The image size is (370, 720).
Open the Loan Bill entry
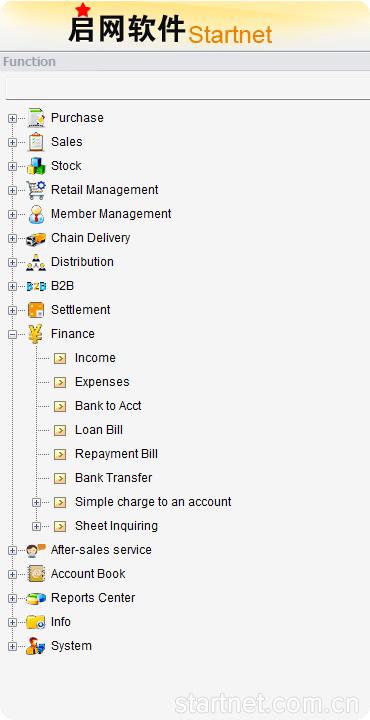(99, 430)
